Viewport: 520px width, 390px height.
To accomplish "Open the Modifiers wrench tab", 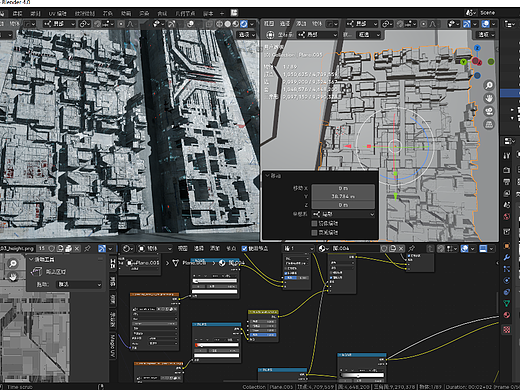I will click(507, 257).
